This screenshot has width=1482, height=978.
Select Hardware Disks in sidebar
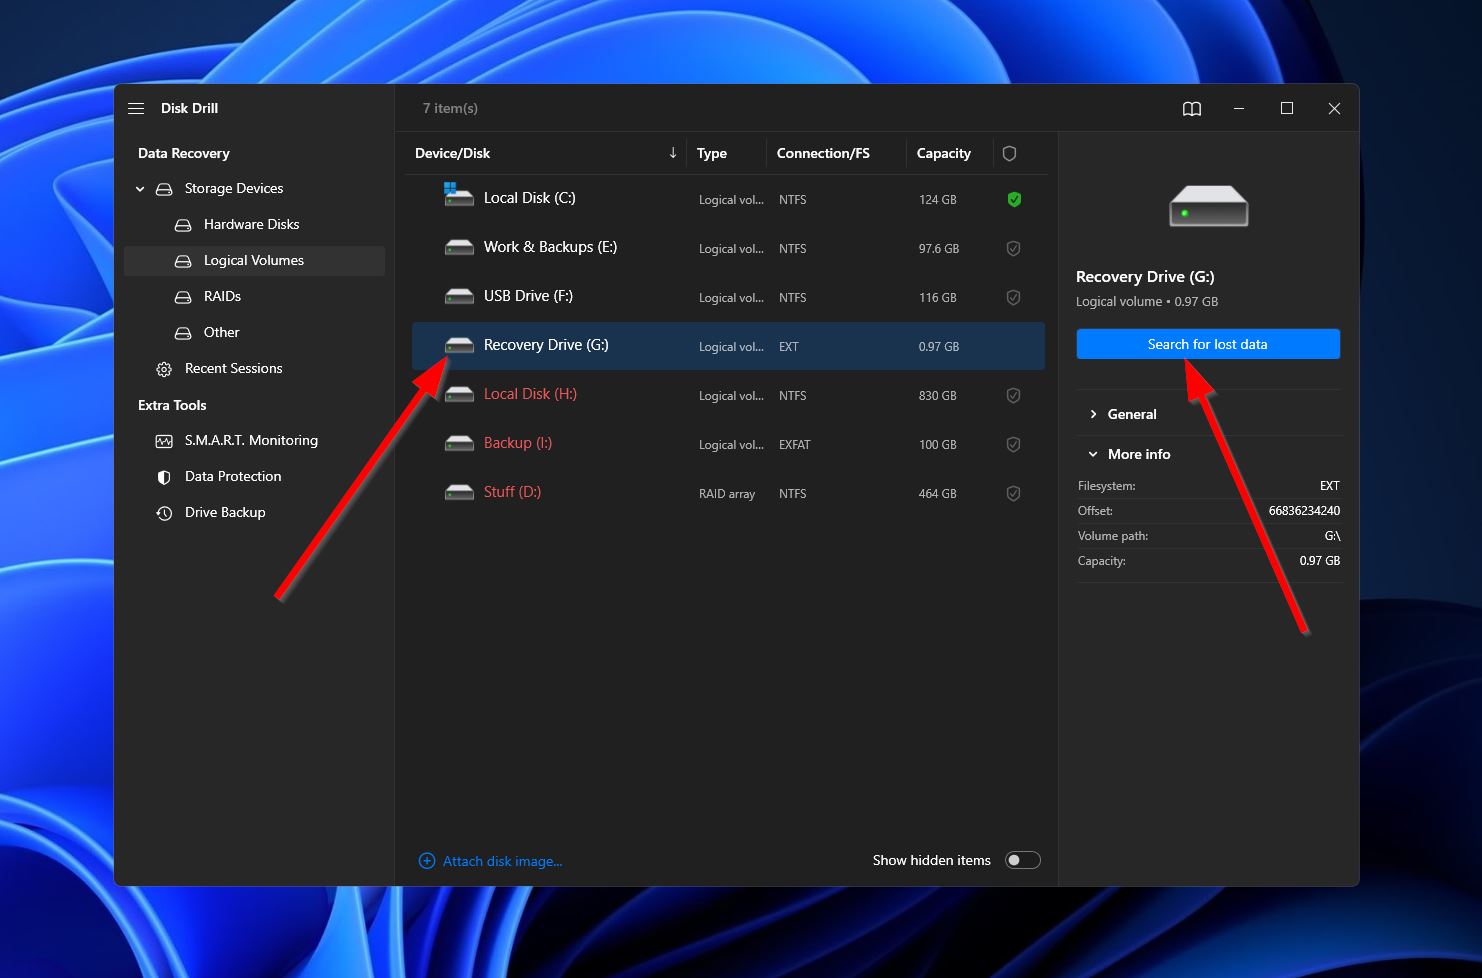click(251, 224)
